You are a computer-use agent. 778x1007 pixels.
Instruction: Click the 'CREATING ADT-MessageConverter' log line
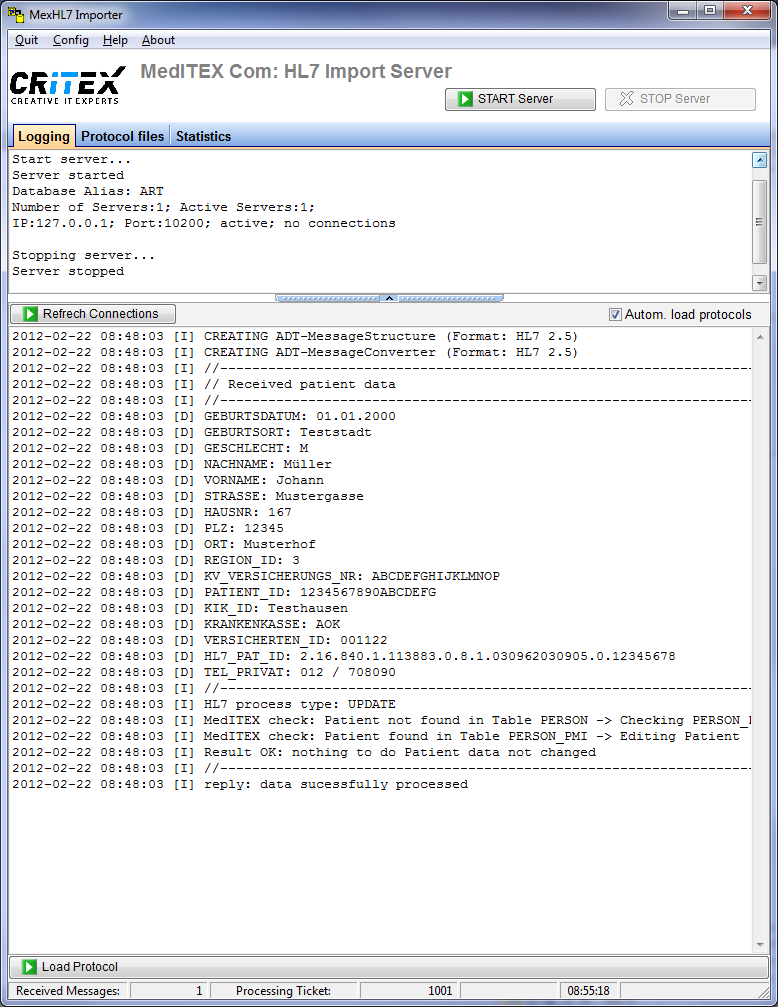(x=295, y=353)
